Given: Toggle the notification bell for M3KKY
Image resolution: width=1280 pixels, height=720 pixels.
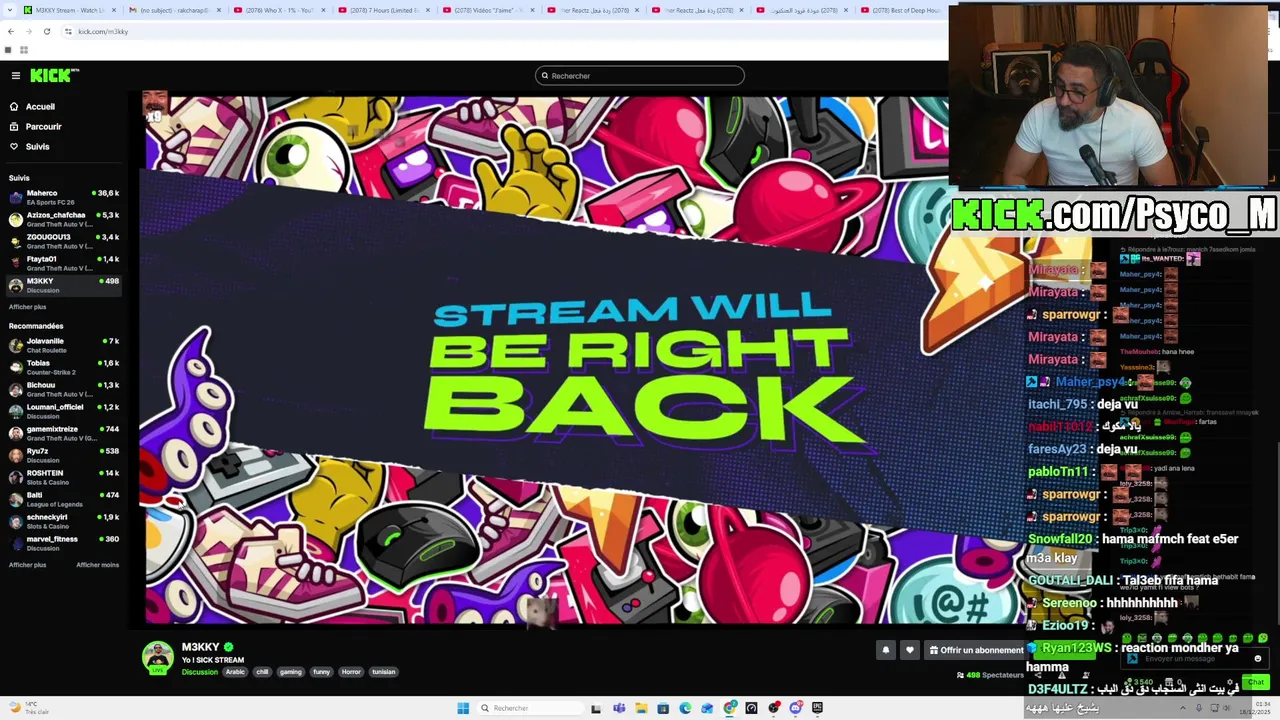Looking at the screenshot, I should click(x=885, y=650).
